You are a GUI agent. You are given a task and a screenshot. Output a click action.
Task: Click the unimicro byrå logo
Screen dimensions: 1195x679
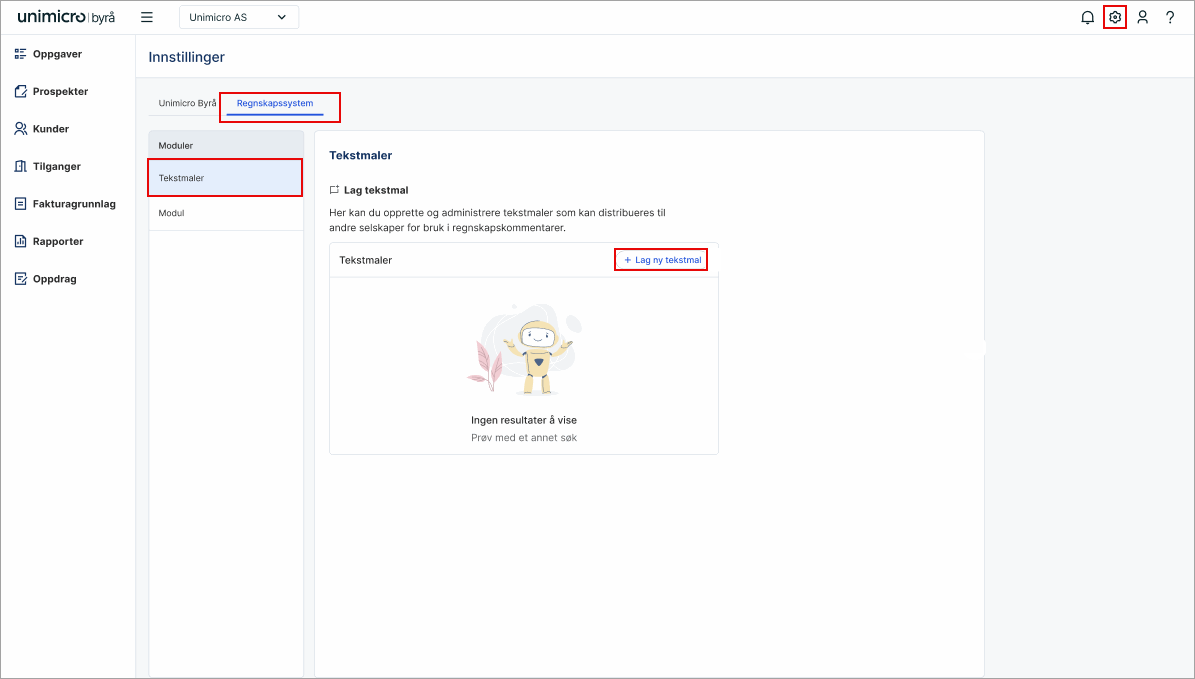tap(66, 17)
